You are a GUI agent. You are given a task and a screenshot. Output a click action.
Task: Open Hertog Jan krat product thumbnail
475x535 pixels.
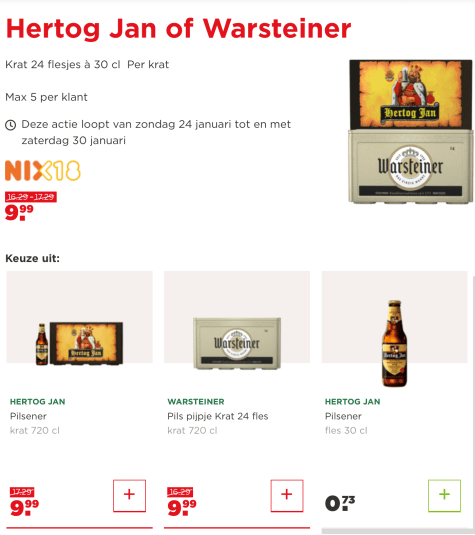tap(80, 343)
